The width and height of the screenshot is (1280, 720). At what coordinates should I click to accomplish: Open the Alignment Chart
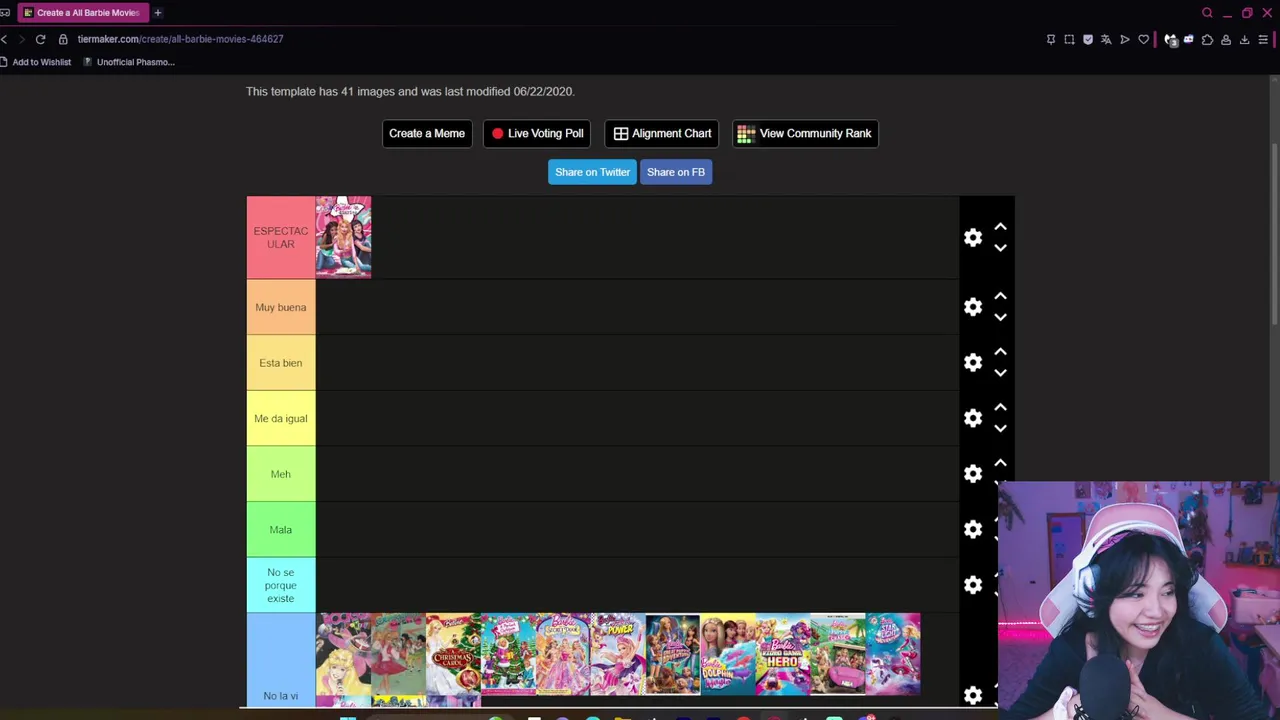(x=661, y=133)
